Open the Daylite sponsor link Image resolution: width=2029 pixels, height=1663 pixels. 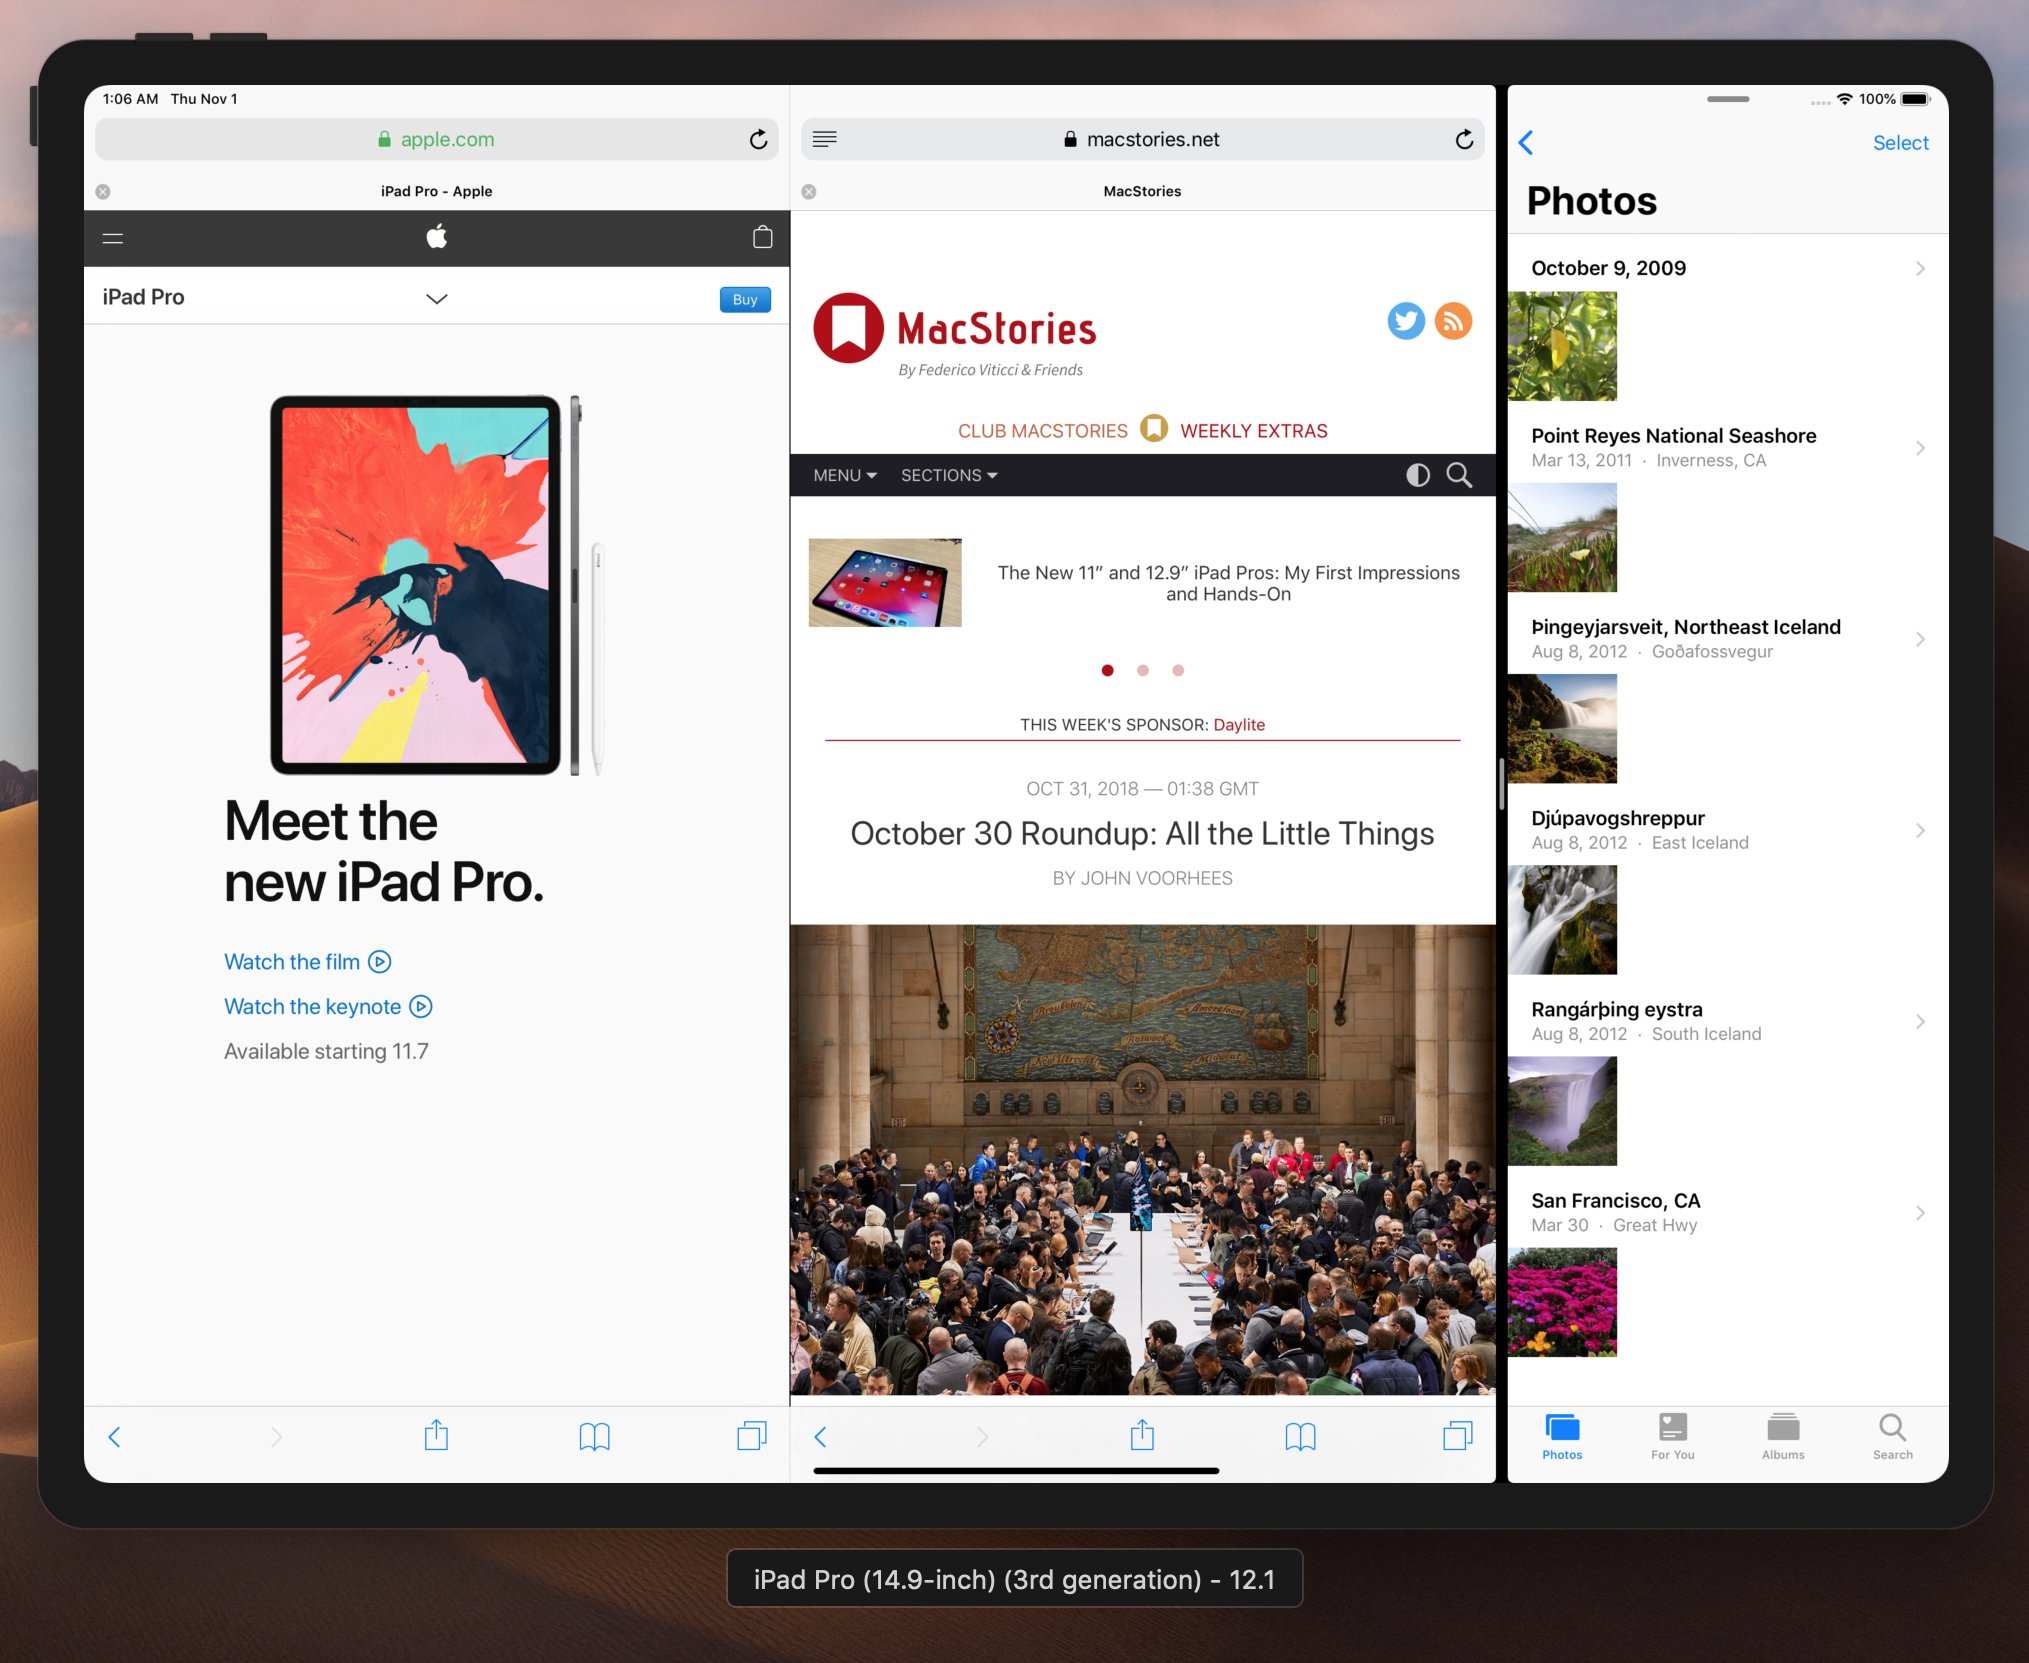click(1239, 724)
